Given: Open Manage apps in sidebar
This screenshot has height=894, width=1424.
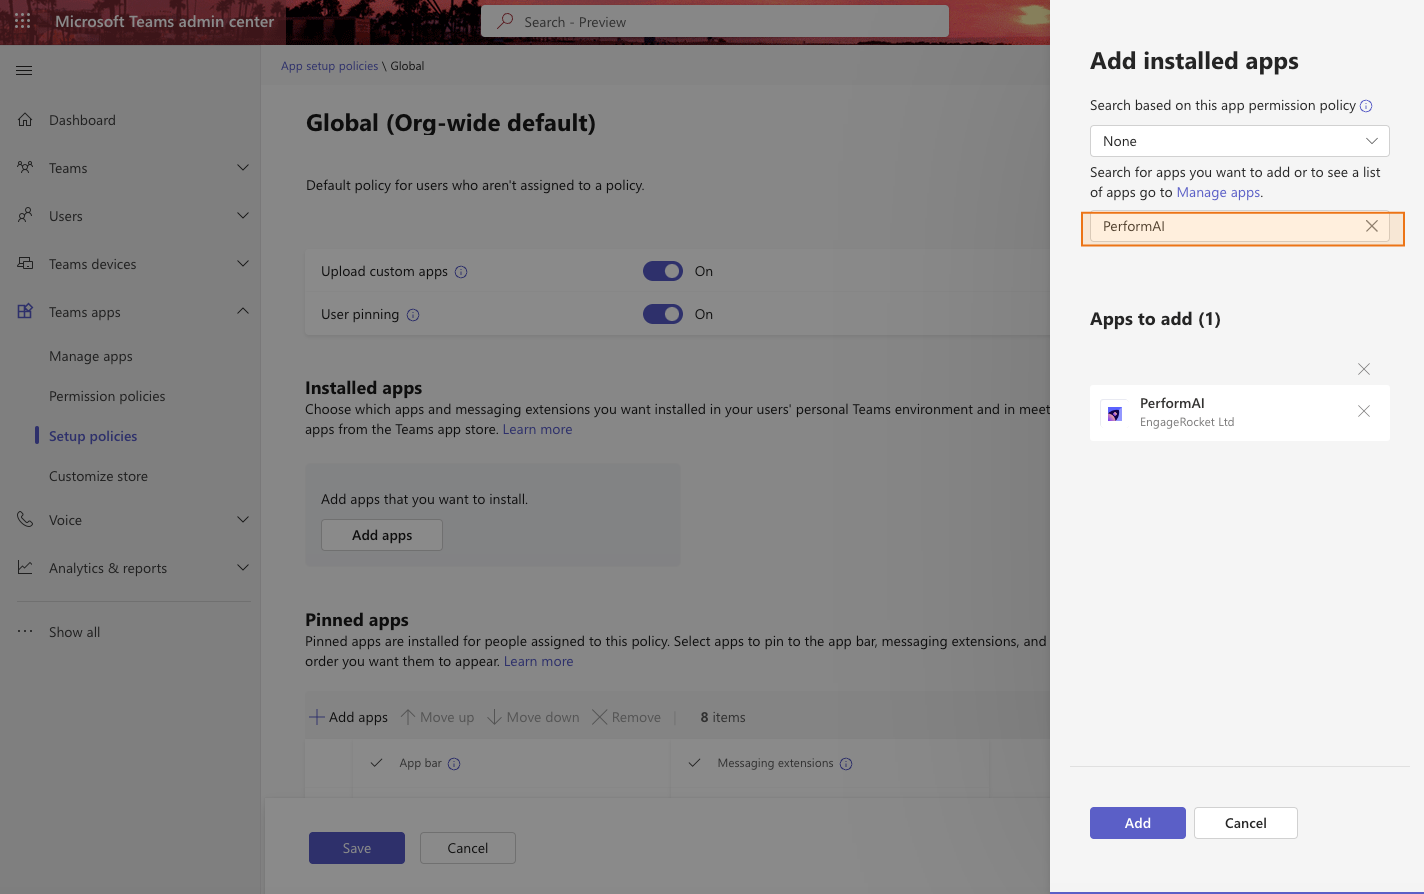Looking at the screenshot, I should [91, 356].
